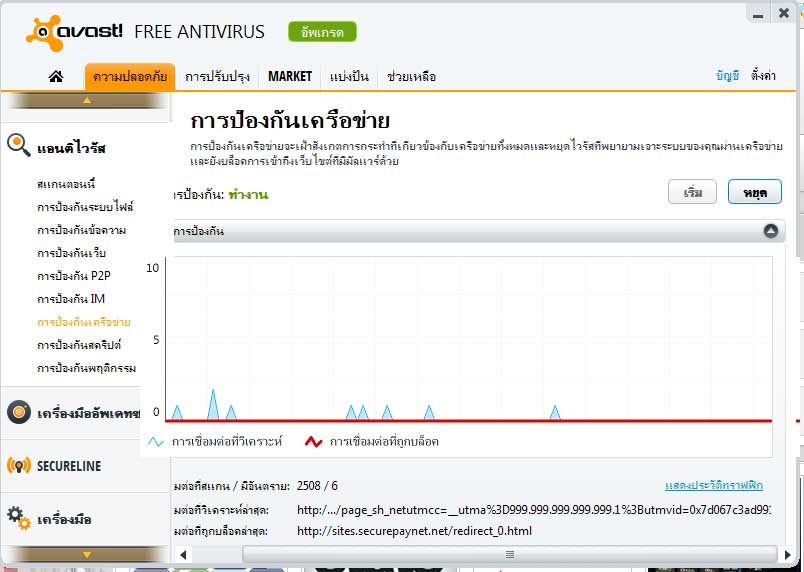
Task: Open the ความปลอดภัย tab
Action: click(x=130, y=77)
